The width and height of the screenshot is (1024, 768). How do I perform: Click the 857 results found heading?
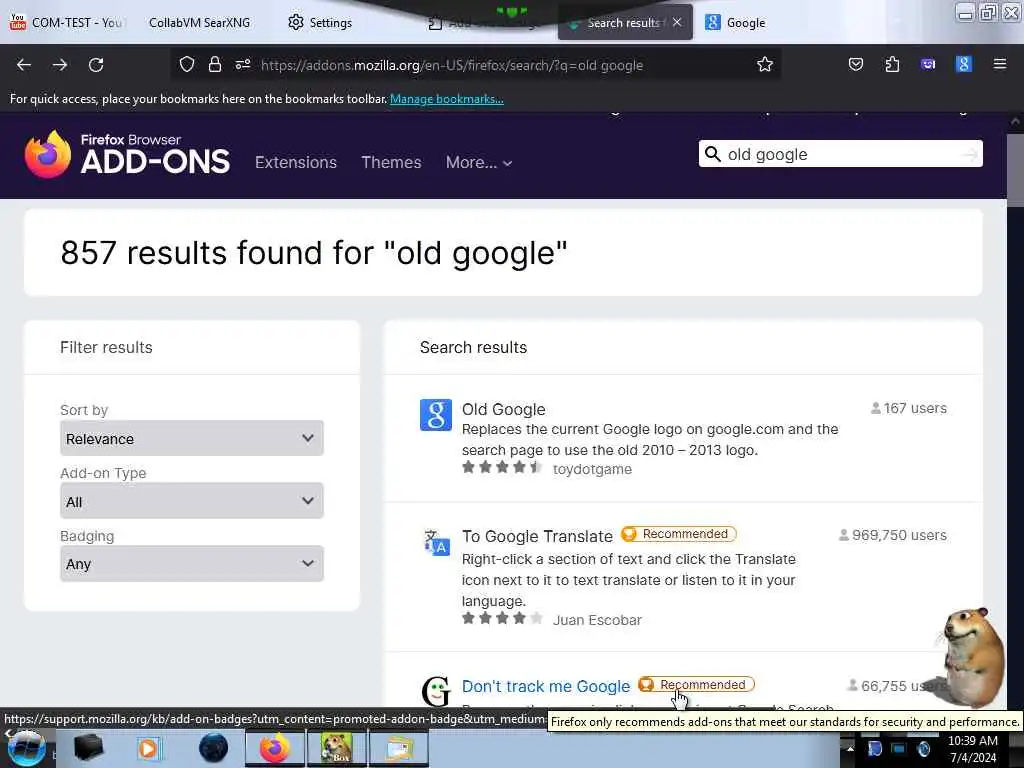[313, 253]
